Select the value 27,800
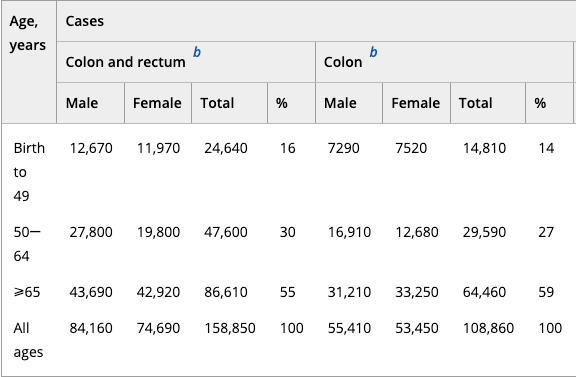 (x=91, y=232)
